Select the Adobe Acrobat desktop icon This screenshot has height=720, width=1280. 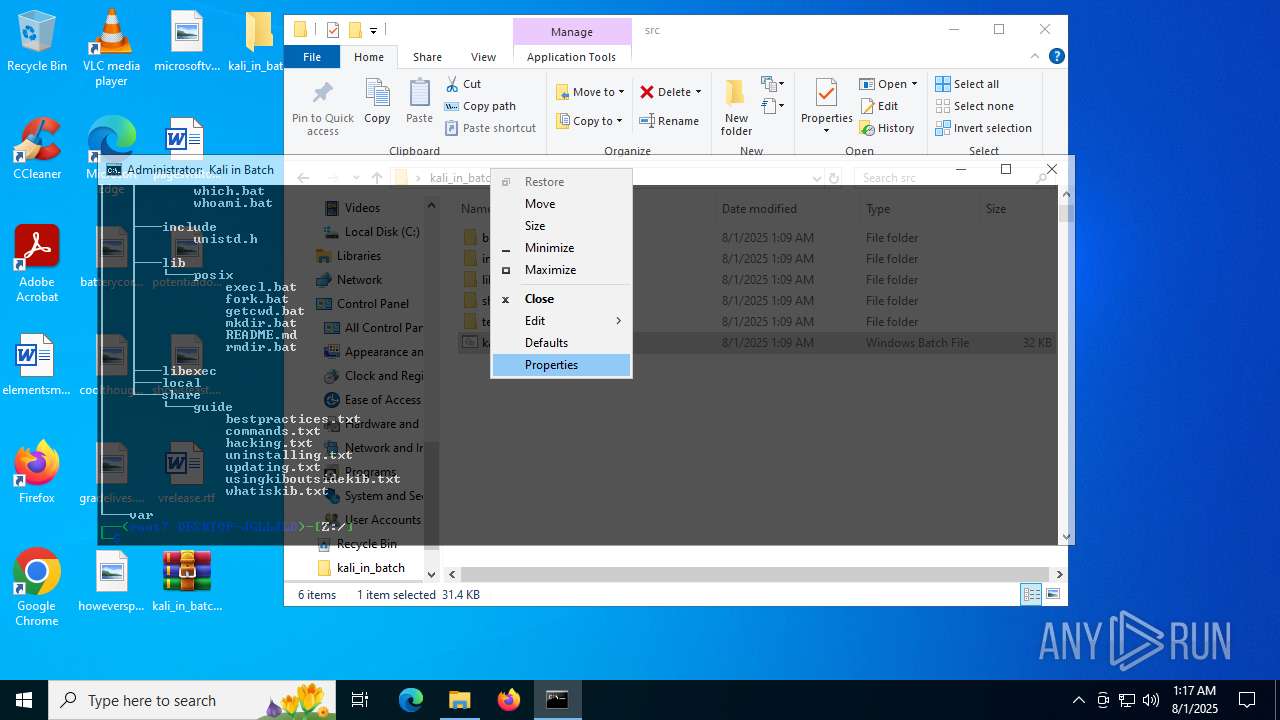[x=37, y=263]
